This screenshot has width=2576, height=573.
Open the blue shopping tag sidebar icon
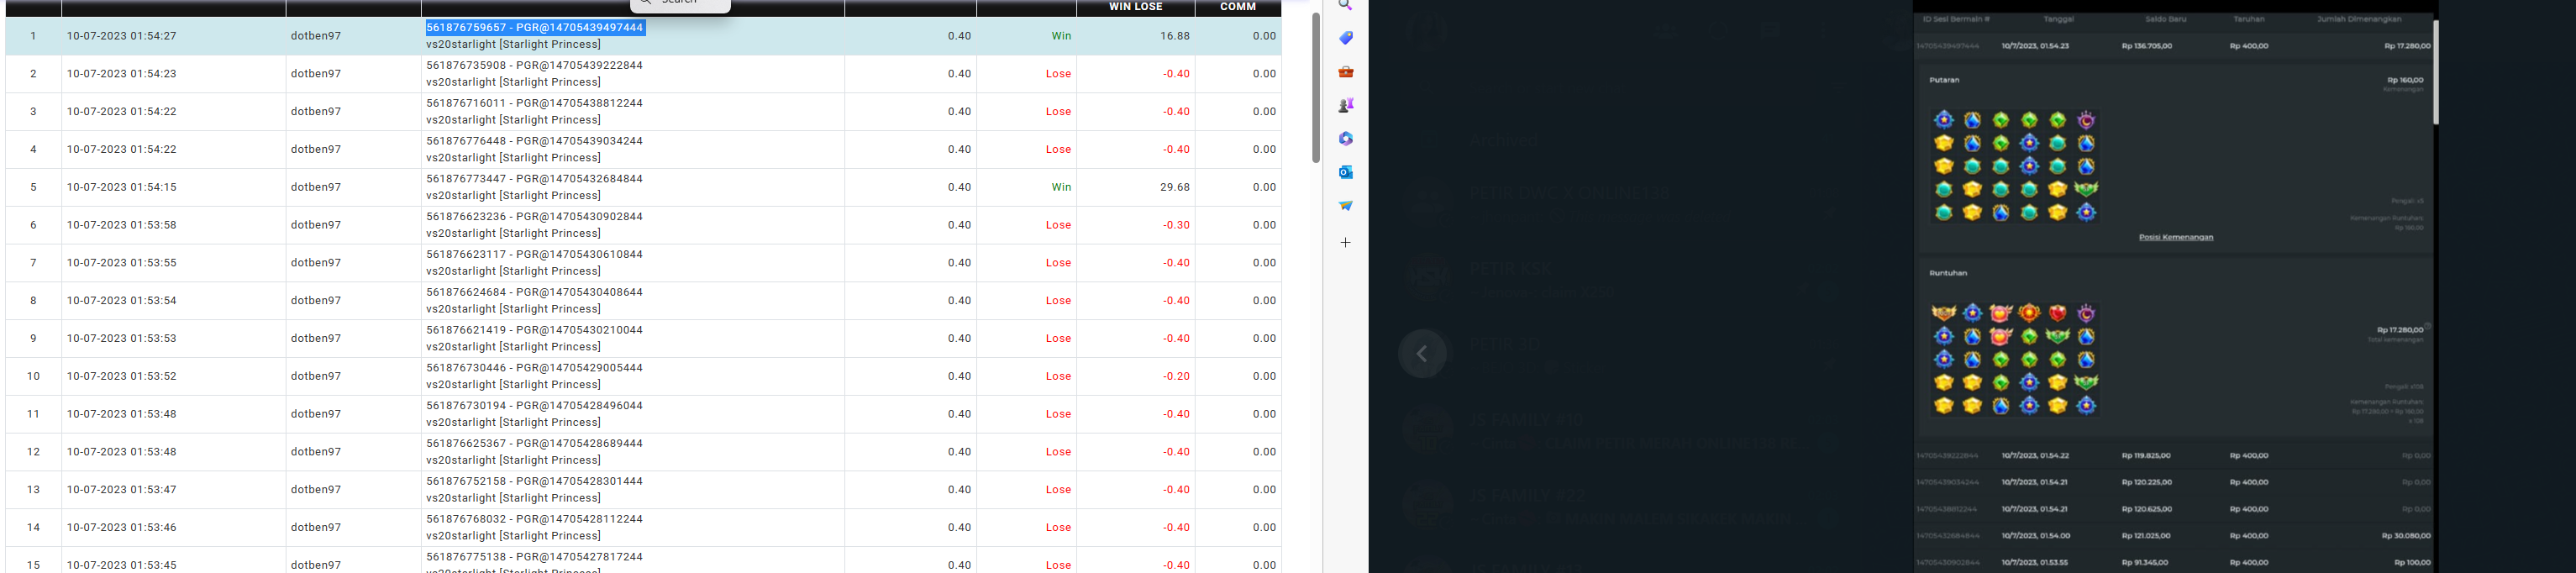coord(1346,38)
